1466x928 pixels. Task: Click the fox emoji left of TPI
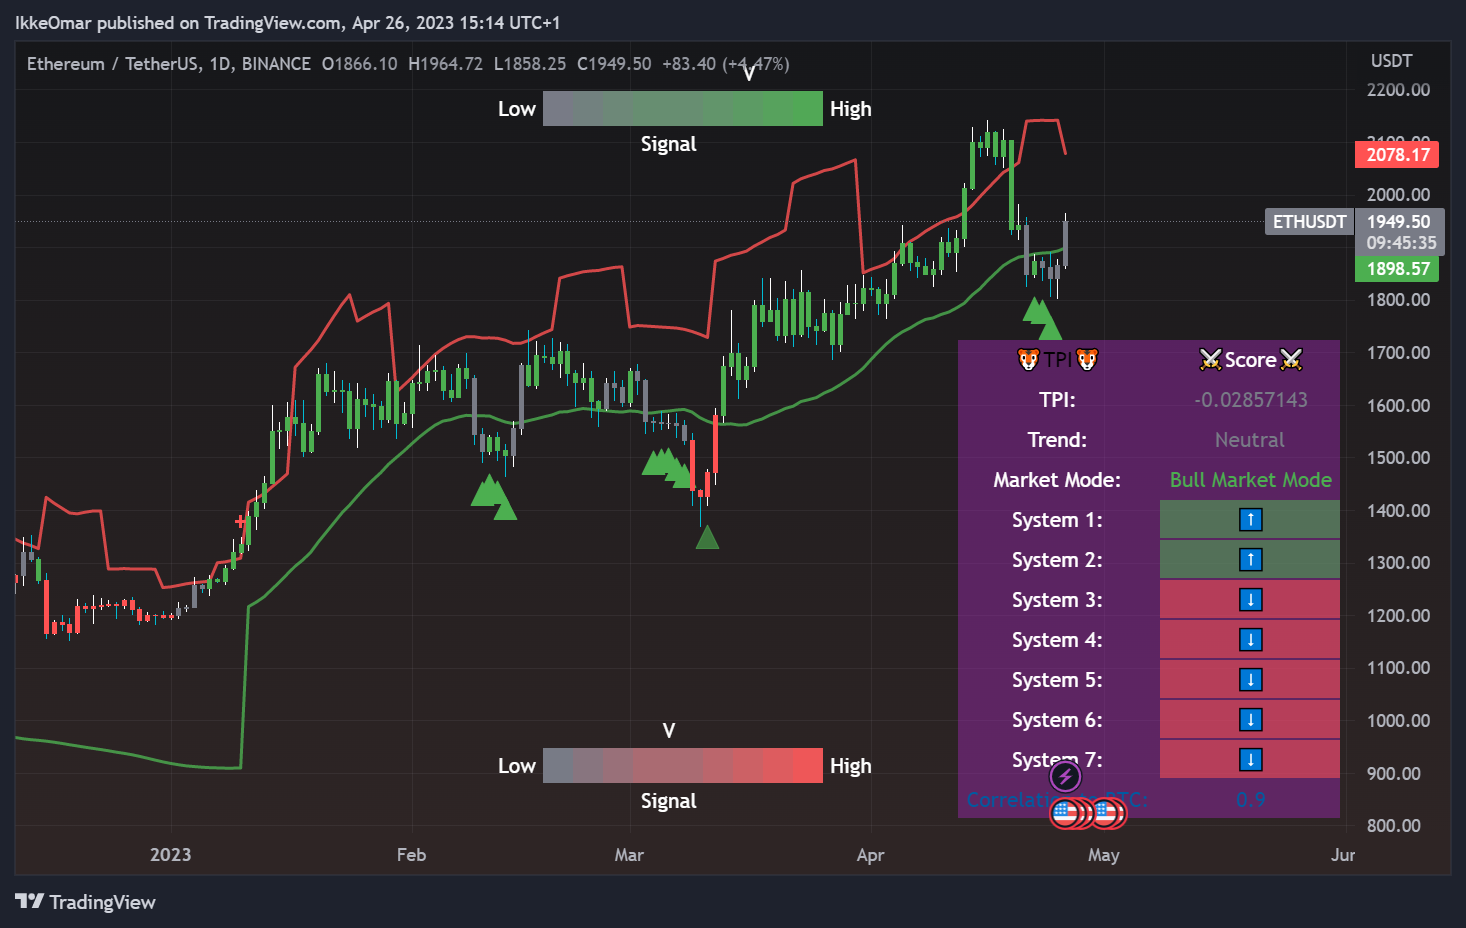pyautogui.click(x=1028, y=359)
